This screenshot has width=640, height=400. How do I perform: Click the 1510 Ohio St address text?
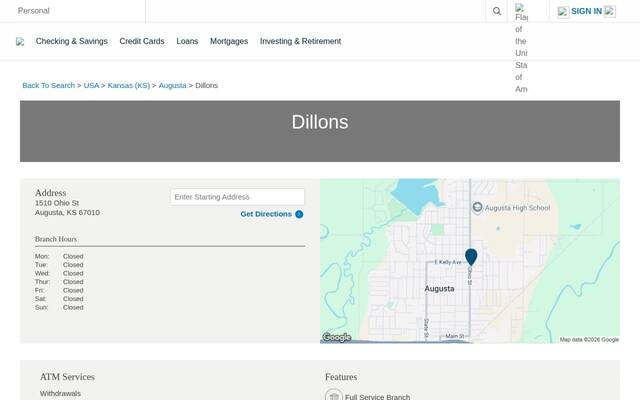(57, 203)
